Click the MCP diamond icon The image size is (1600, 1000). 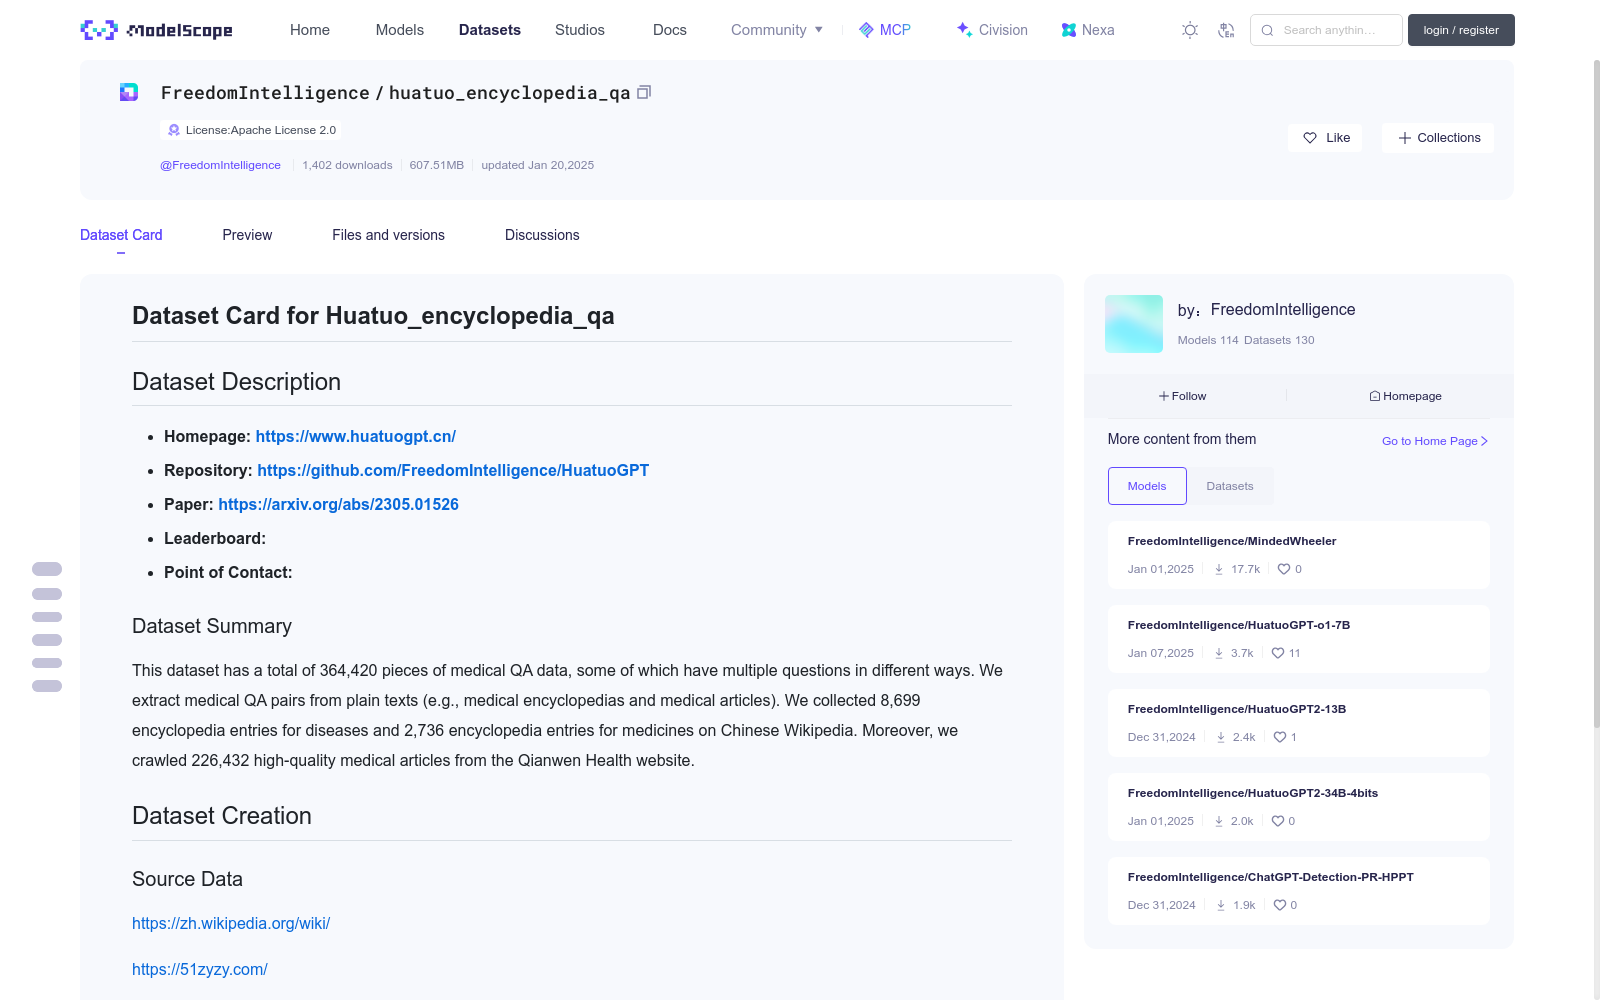[866, 30]
